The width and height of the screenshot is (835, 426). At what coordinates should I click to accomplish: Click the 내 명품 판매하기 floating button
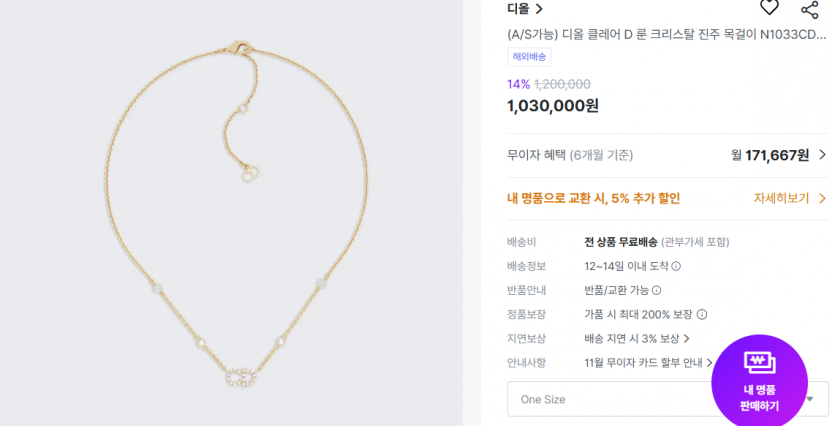[759, 380]
